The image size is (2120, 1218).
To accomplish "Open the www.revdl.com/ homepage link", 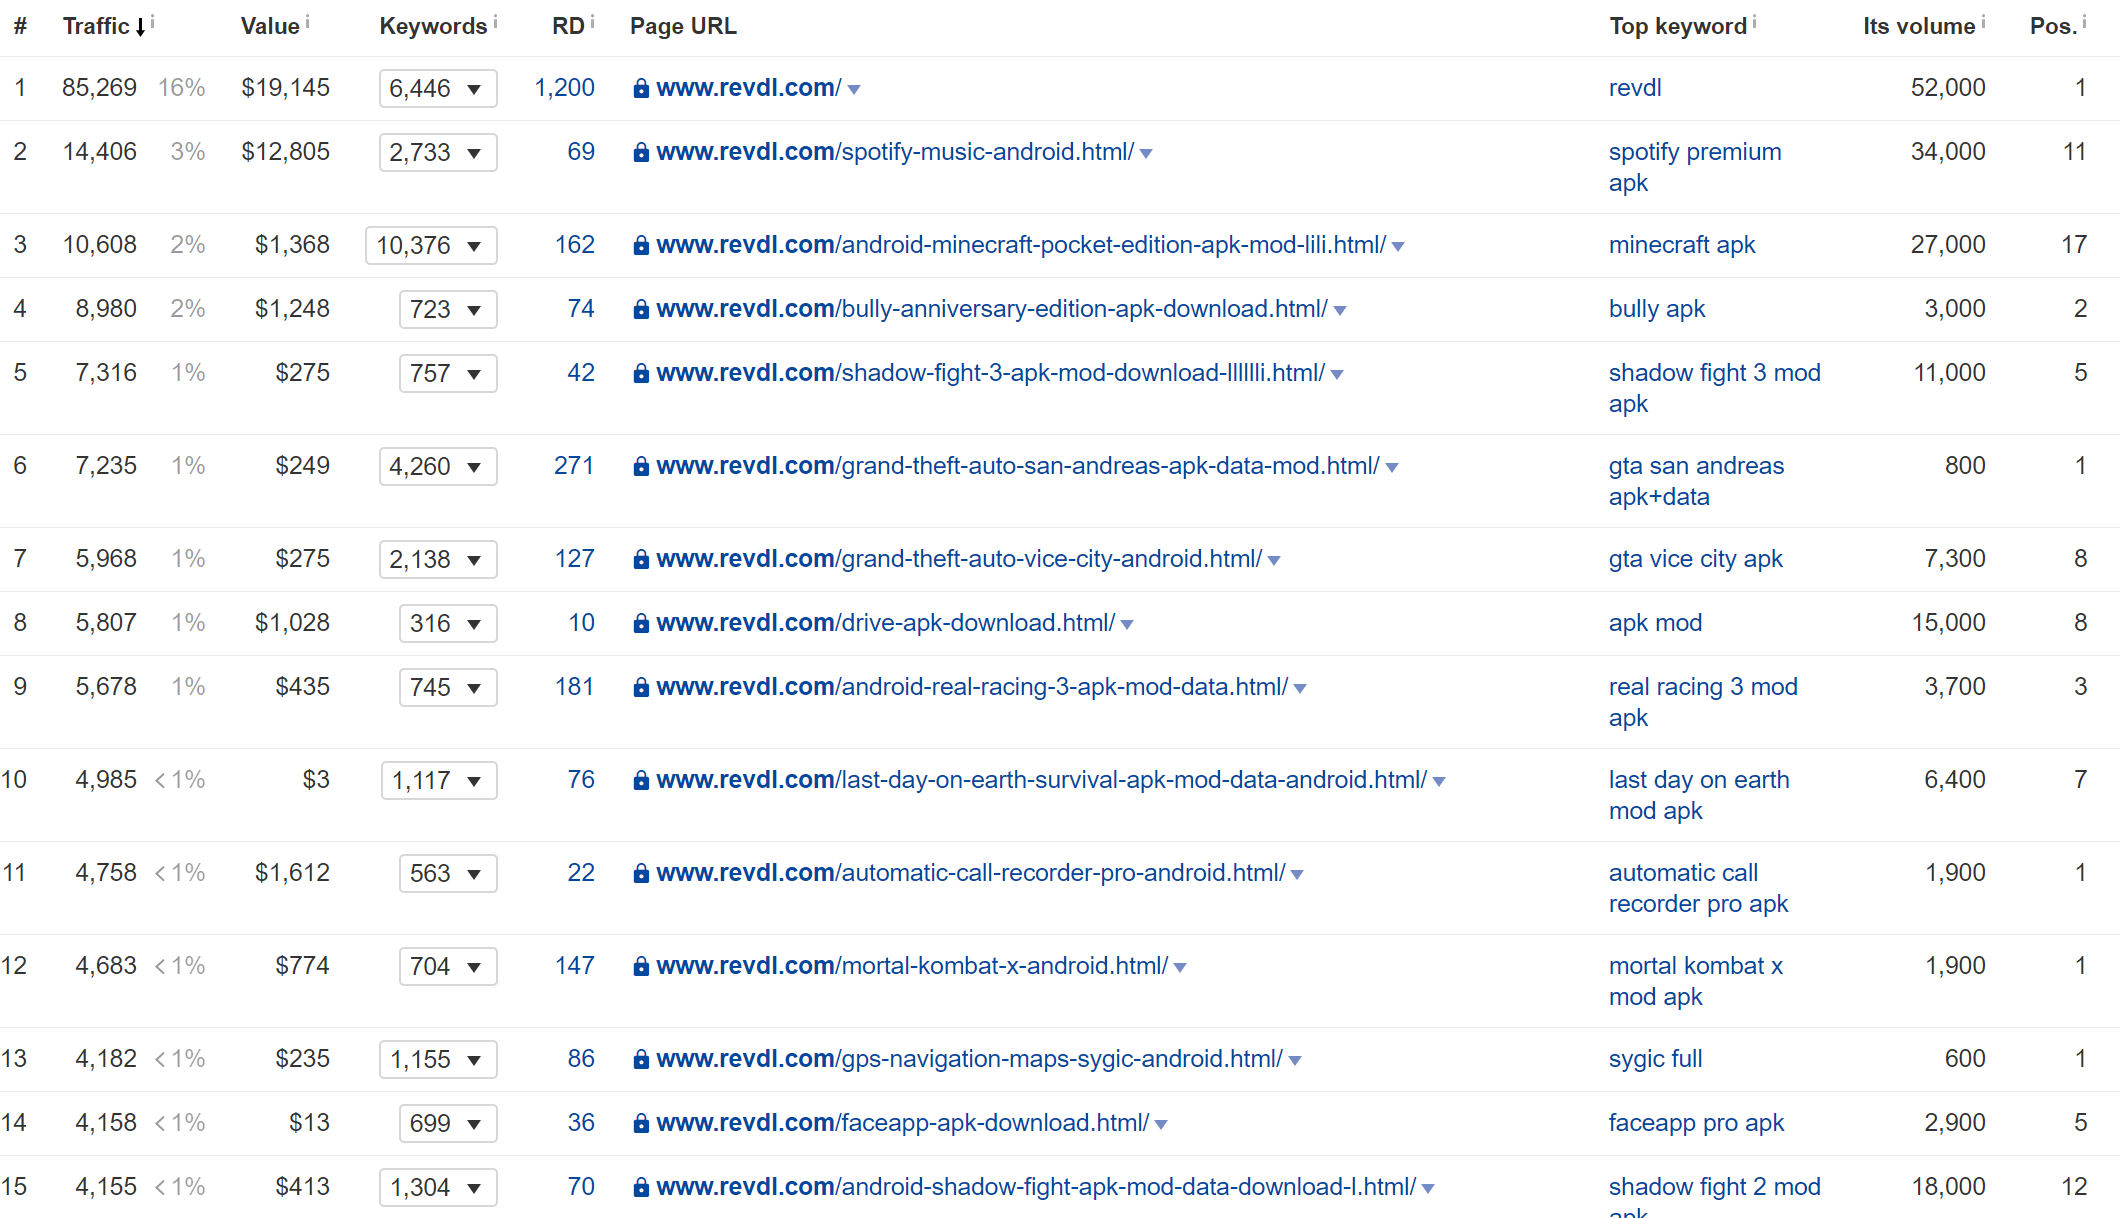I will (x=749, y=88).
